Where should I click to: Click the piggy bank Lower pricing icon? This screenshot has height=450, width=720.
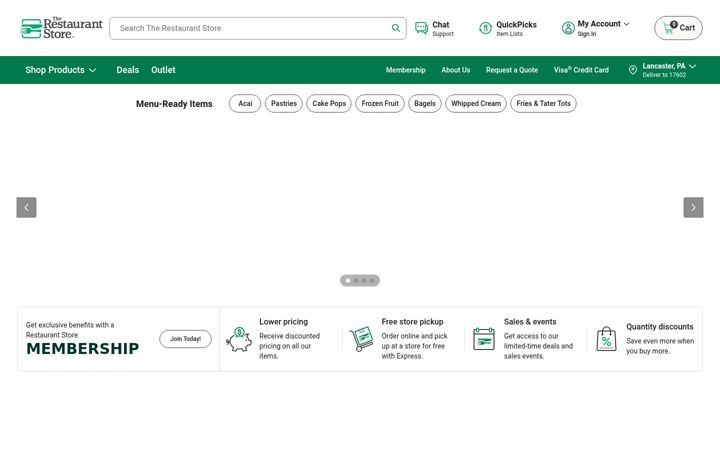coord(239,339)
